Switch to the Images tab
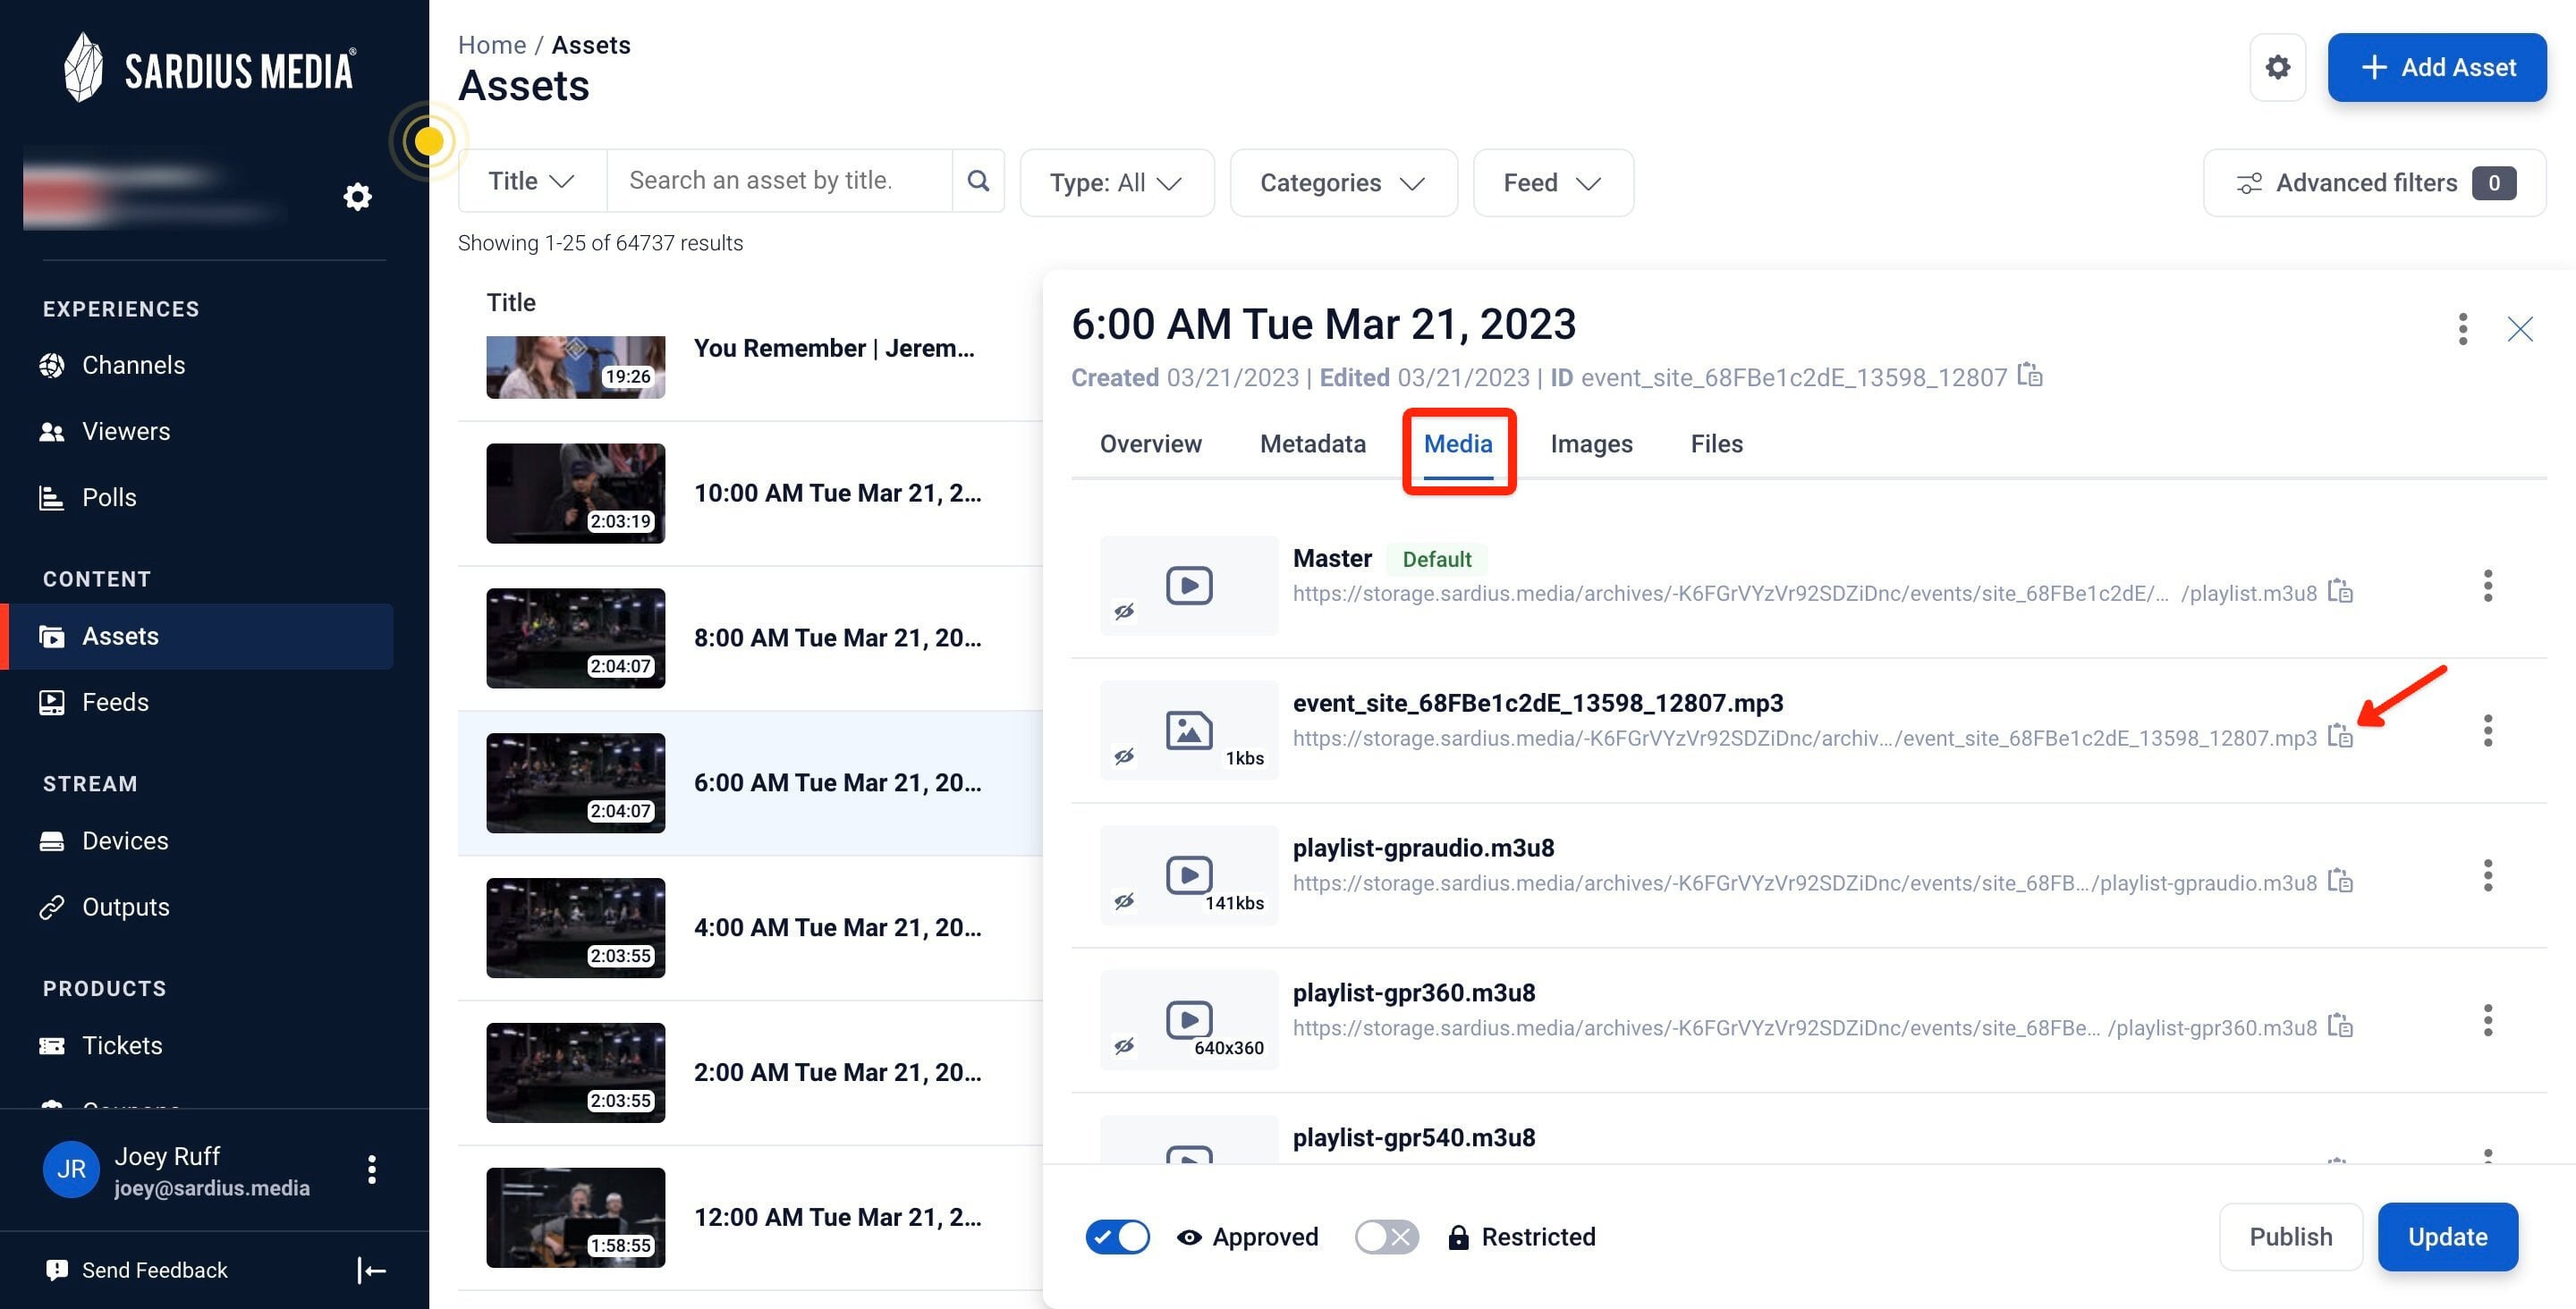 (1591, 444)
